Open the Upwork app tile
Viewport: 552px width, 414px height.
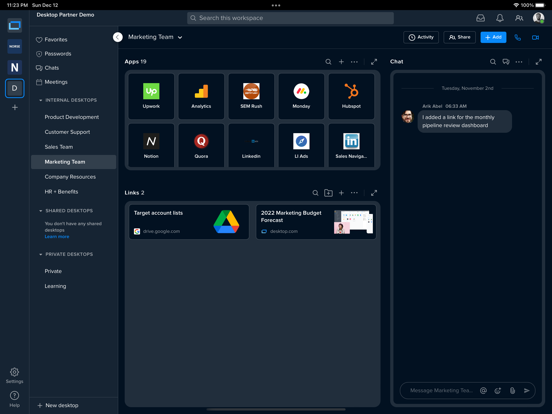click(x=151, y=96)
